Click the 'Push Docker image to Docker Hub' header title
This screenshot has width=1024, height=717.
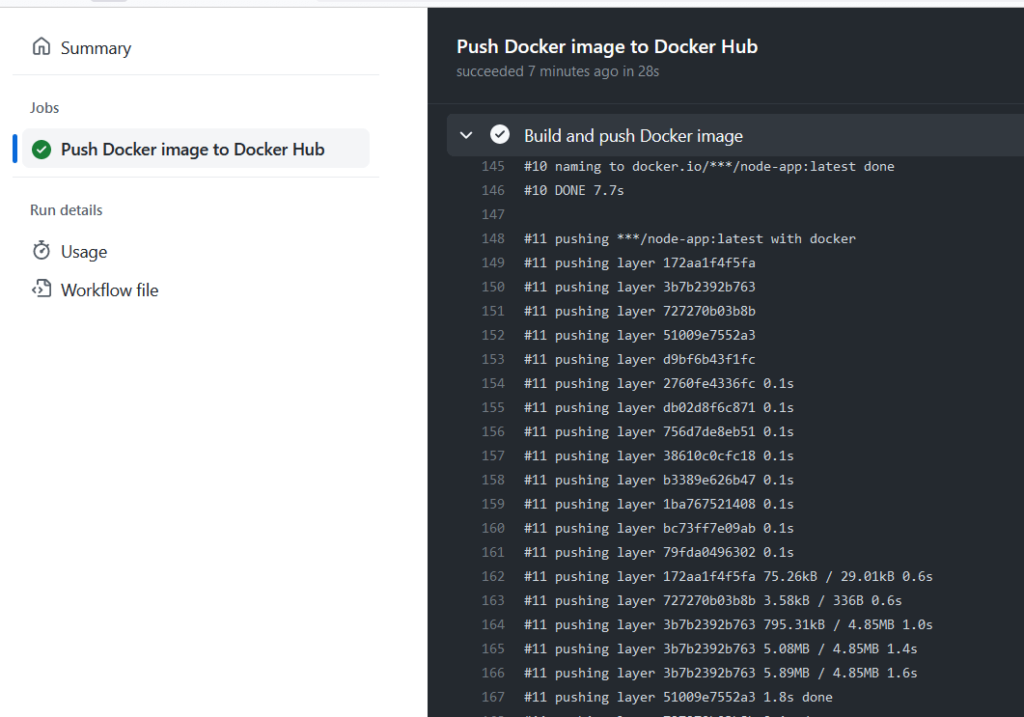[607, 46]
